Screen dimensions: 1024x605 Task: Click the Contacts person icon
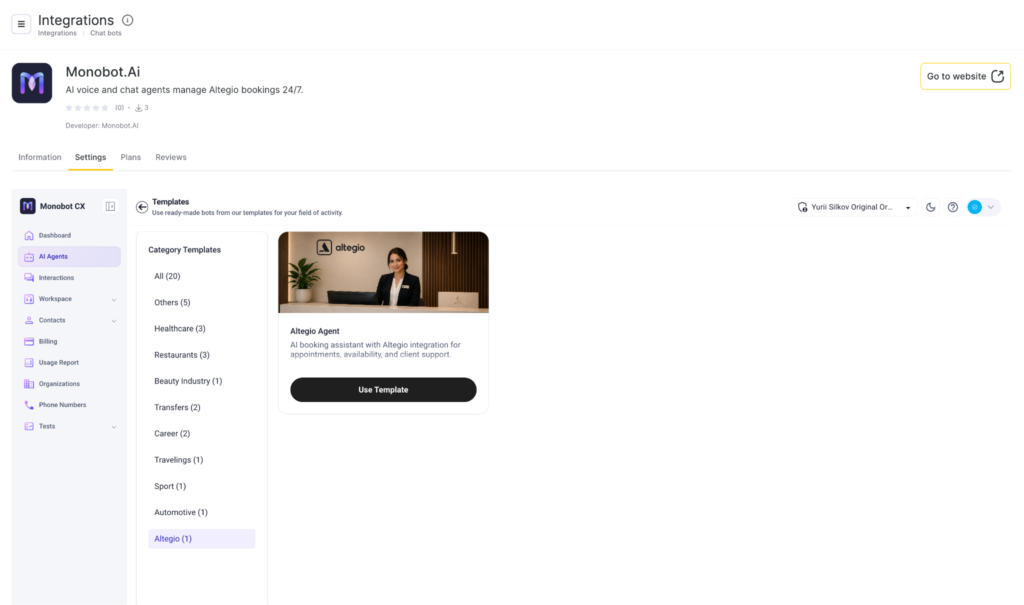tap(29, 320)
